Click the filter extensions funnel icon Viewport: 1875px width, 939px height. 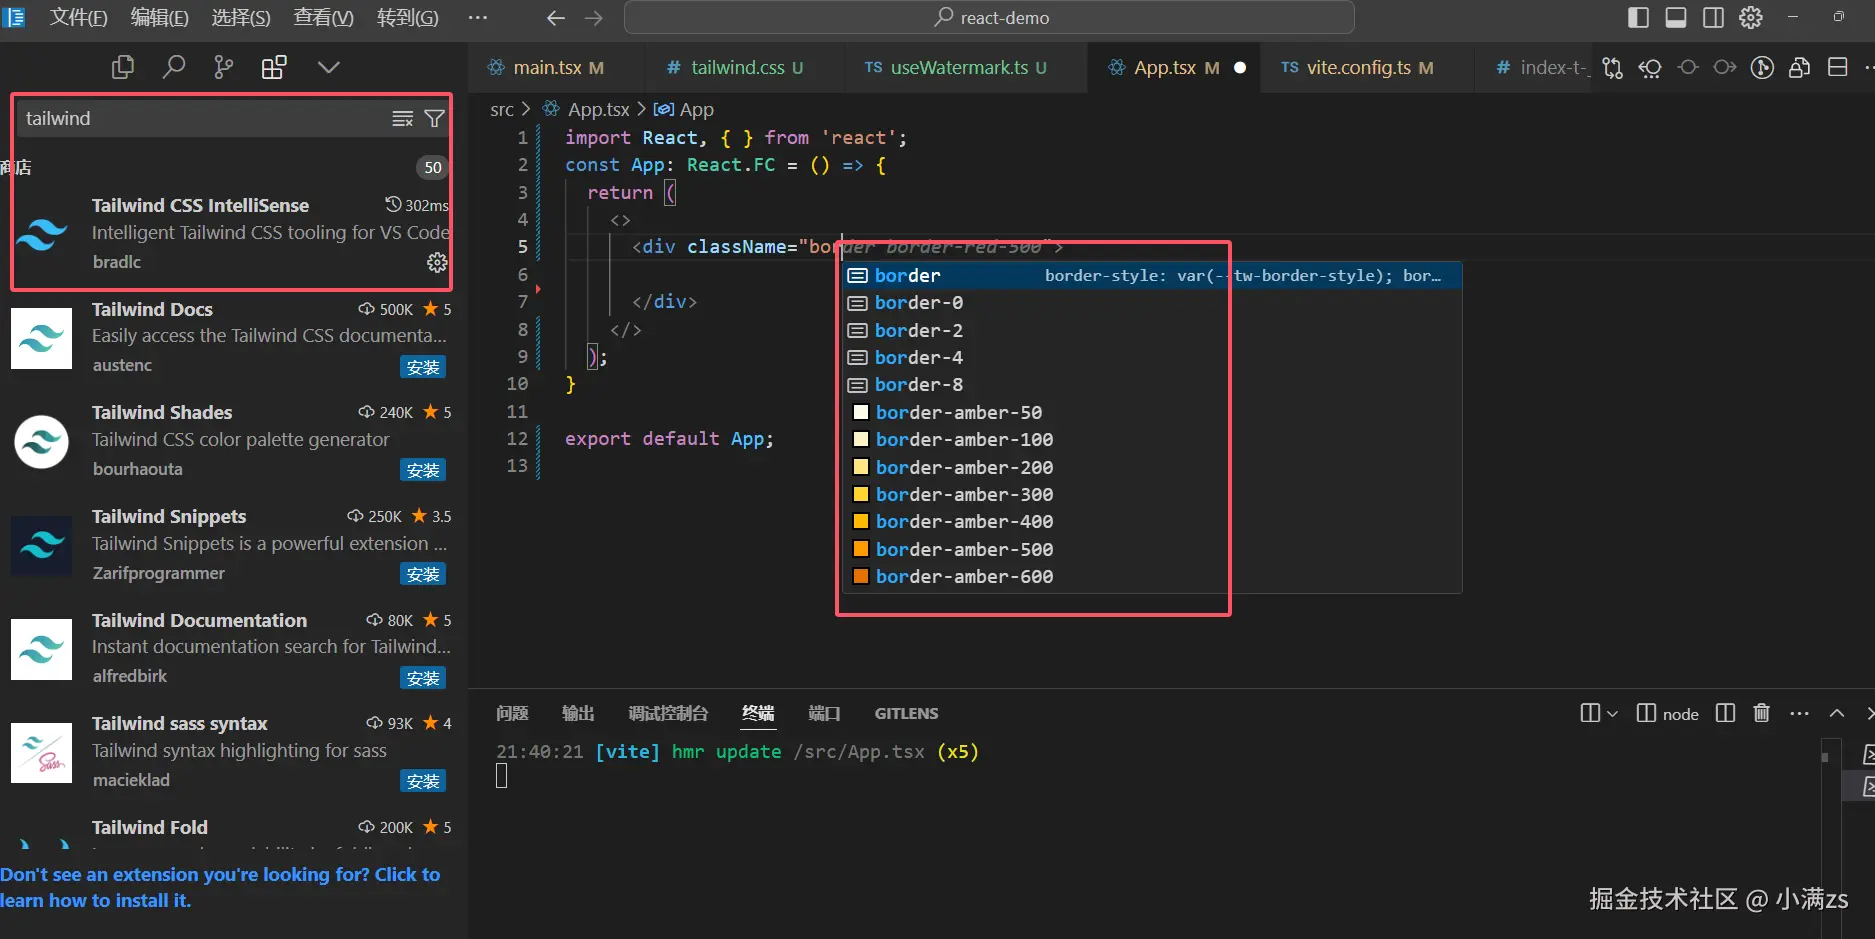435,119
